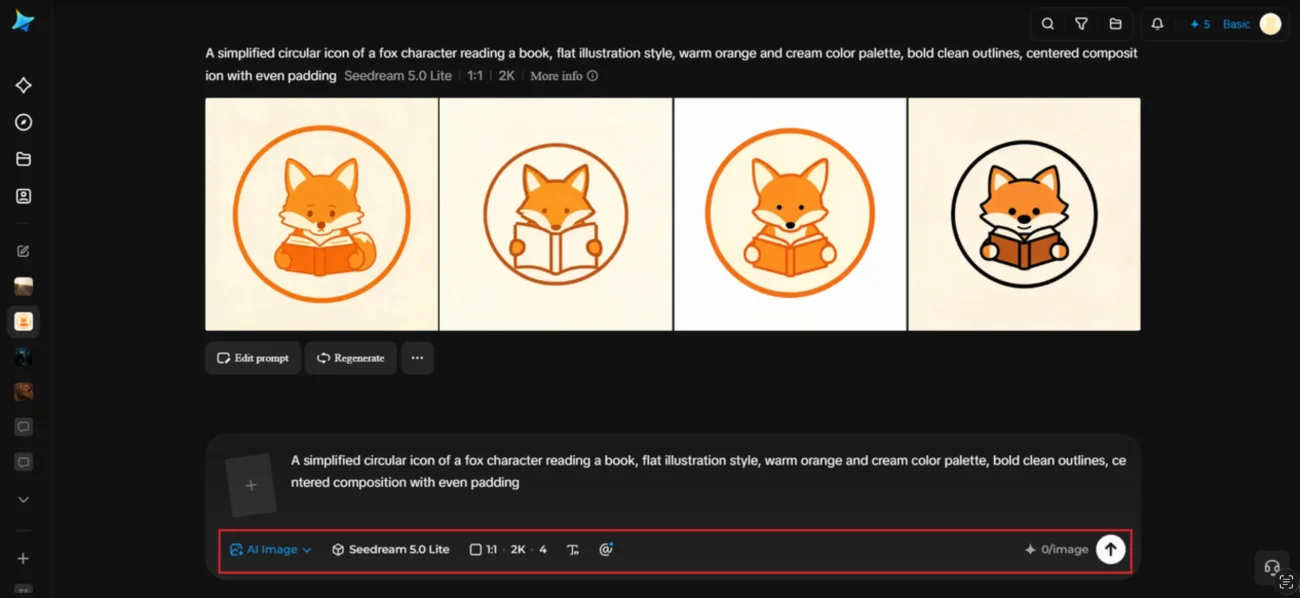Open the Seedream 5.0 Lite model selector

(x=391, y=549)
